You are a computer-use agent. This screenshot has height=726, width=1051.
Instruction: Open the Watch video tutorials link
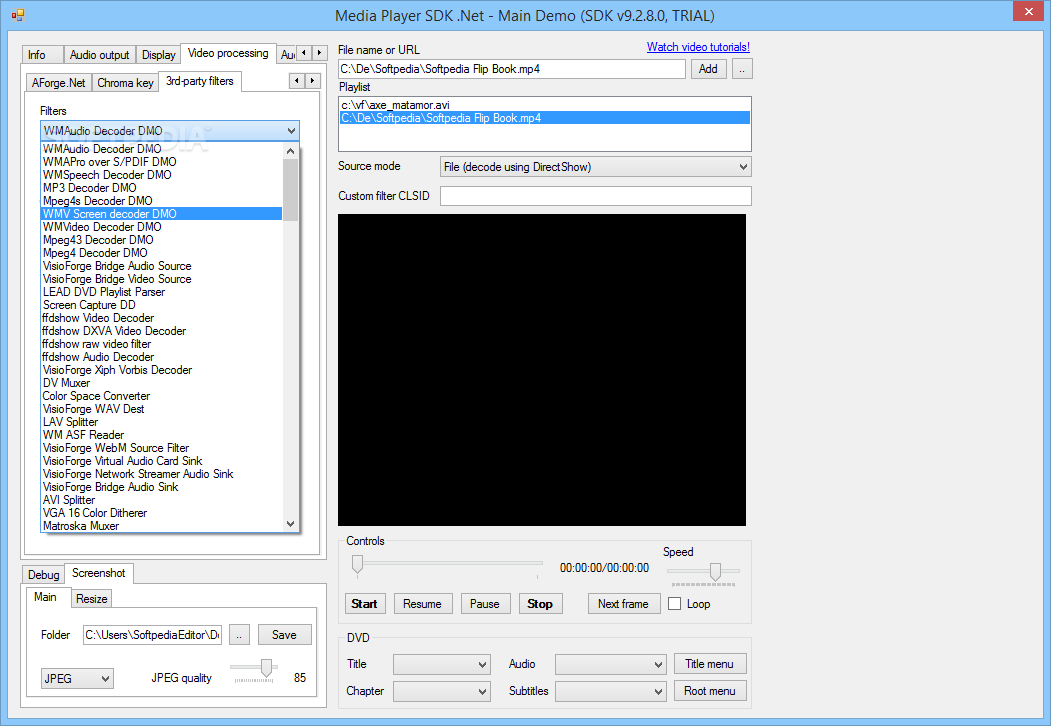point(698,47)
